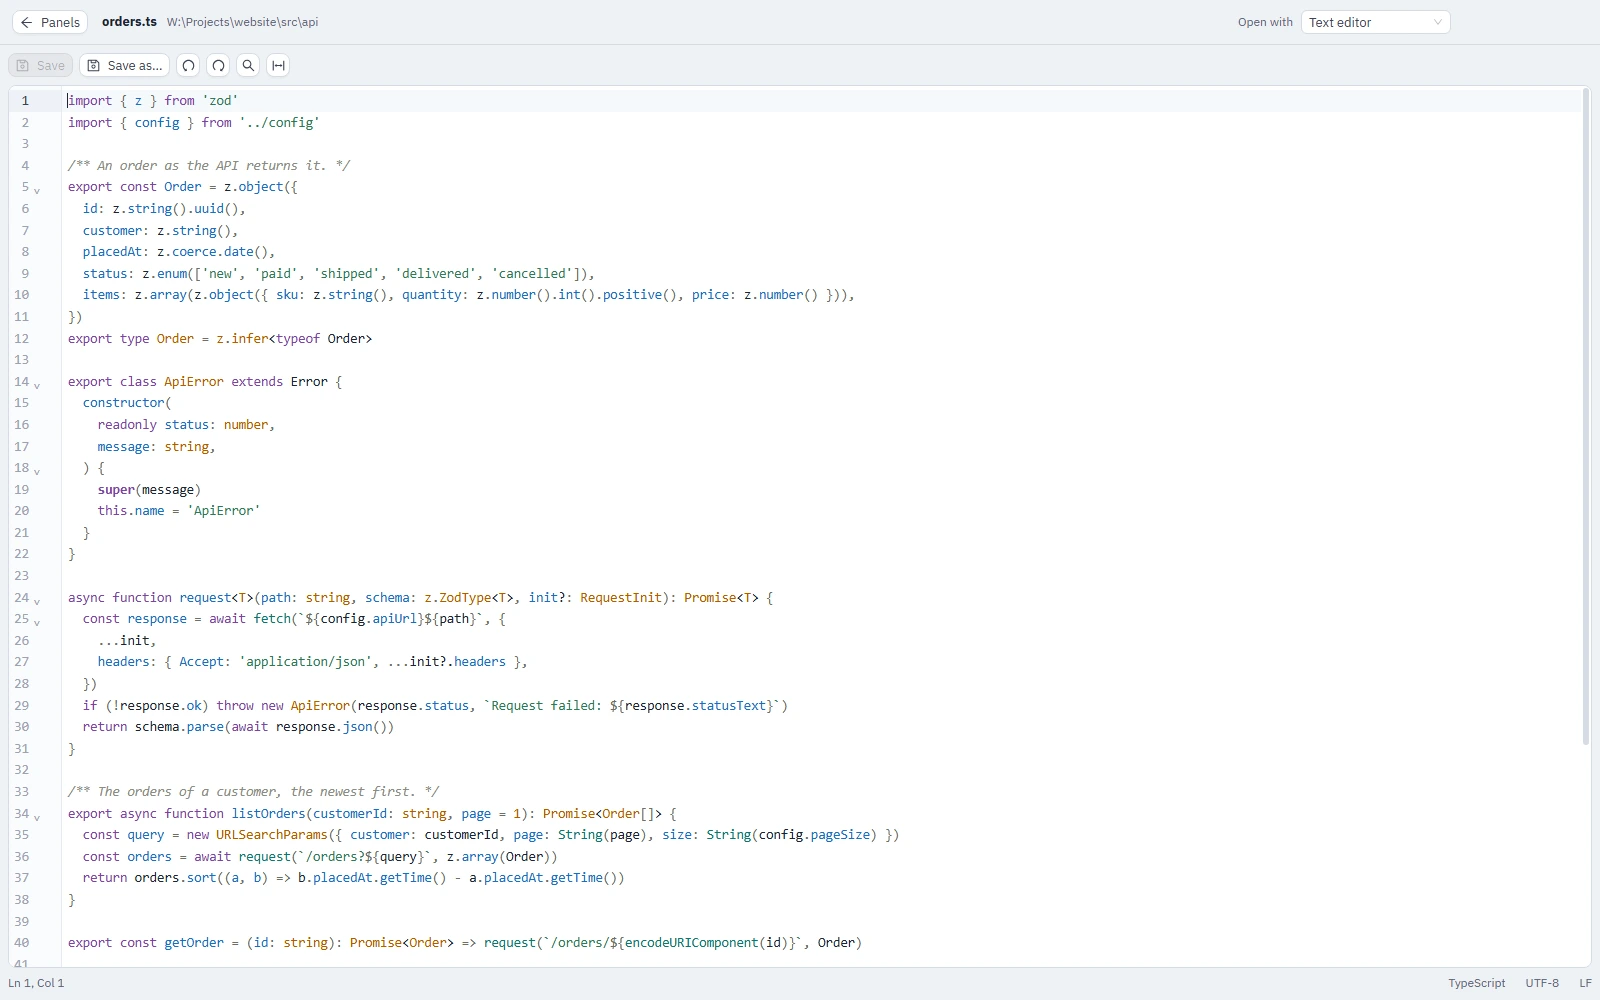The image size is (1600, 1000).
Task: Fold the constructor body at line 18
Action: pyautogui.click(x=37, y=471)
